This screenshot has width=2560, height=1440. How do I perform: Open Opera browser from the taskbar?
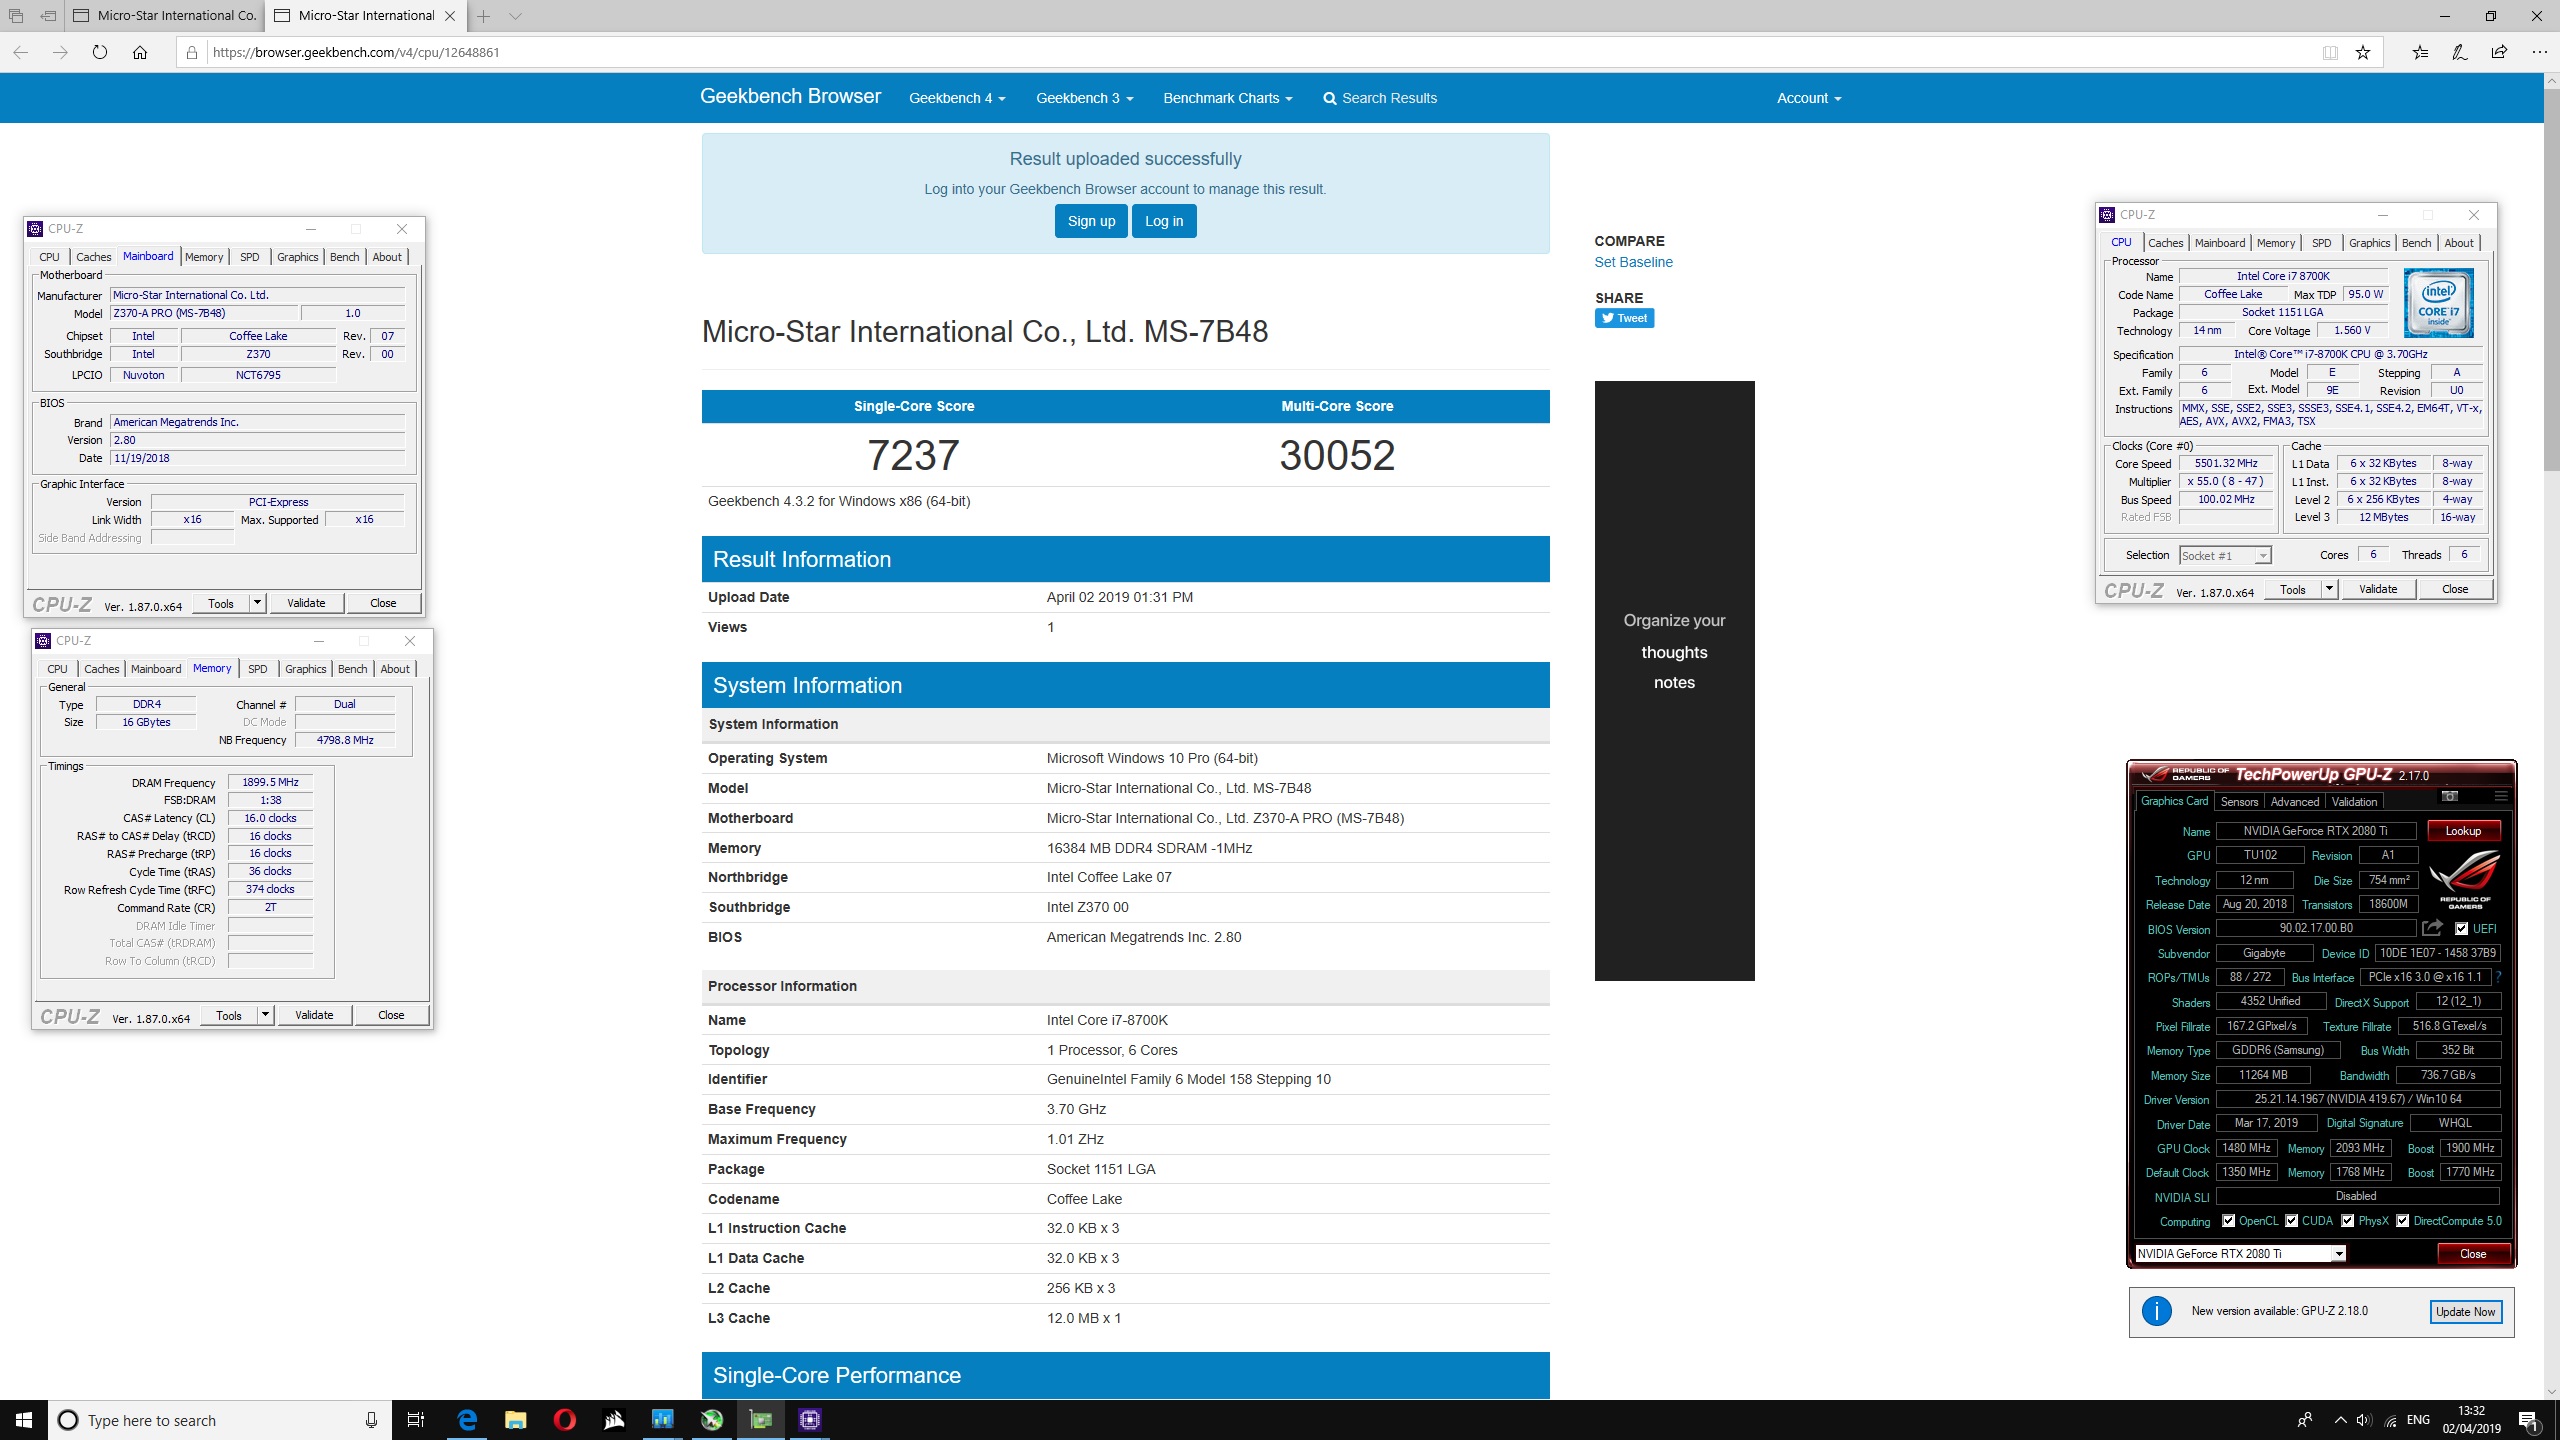[564, 1420]
